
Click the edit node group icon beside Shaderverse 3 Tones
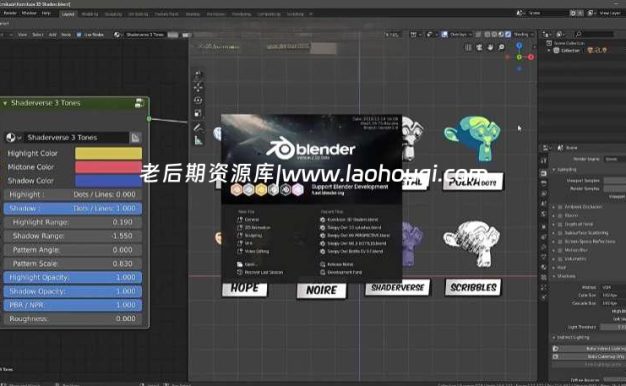click(x=135, y=138)
